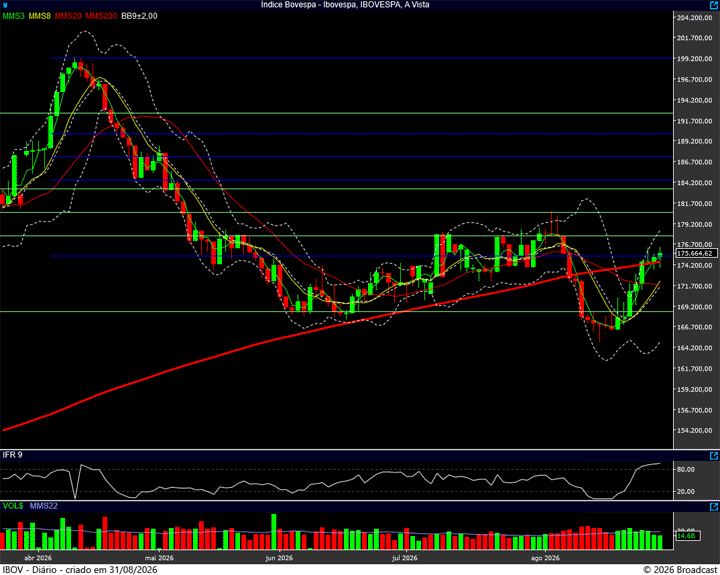
Task: Click the jul 2026 date label
Action: (x=405, y=558)
